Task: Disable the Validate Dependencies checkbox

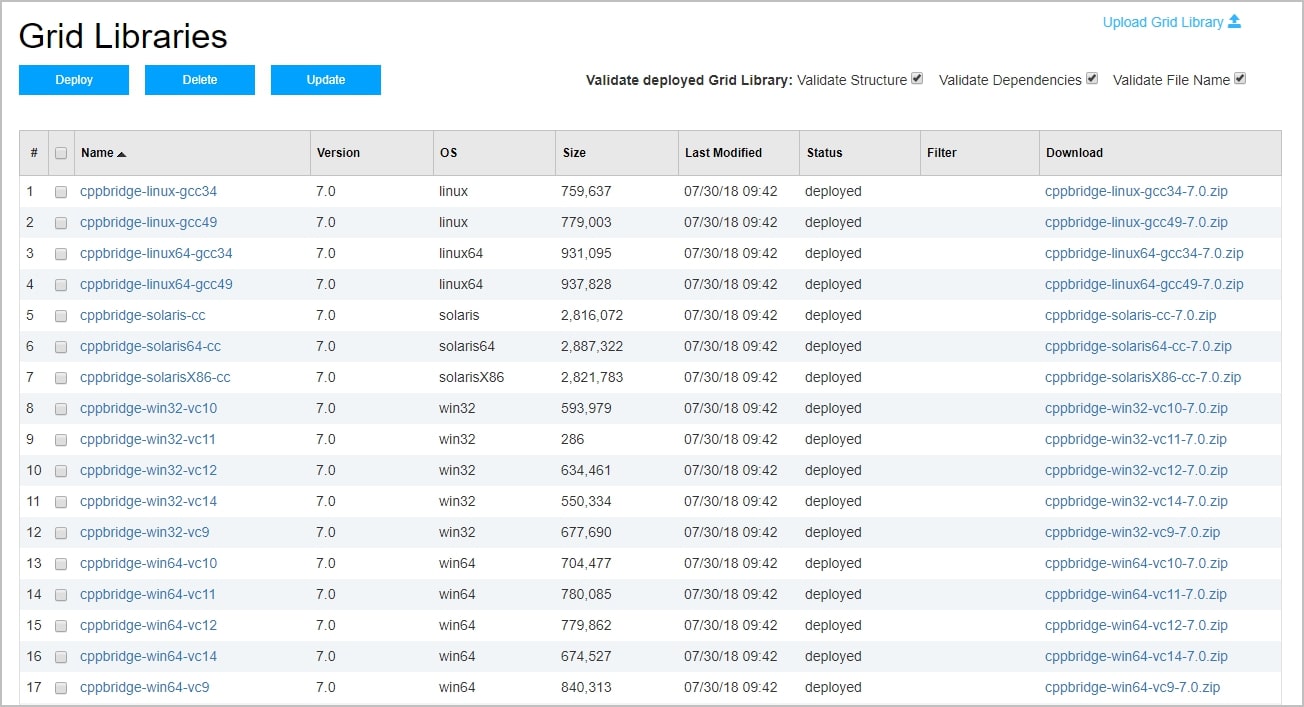Action: pyautogui.click(x=1092, y=79)
